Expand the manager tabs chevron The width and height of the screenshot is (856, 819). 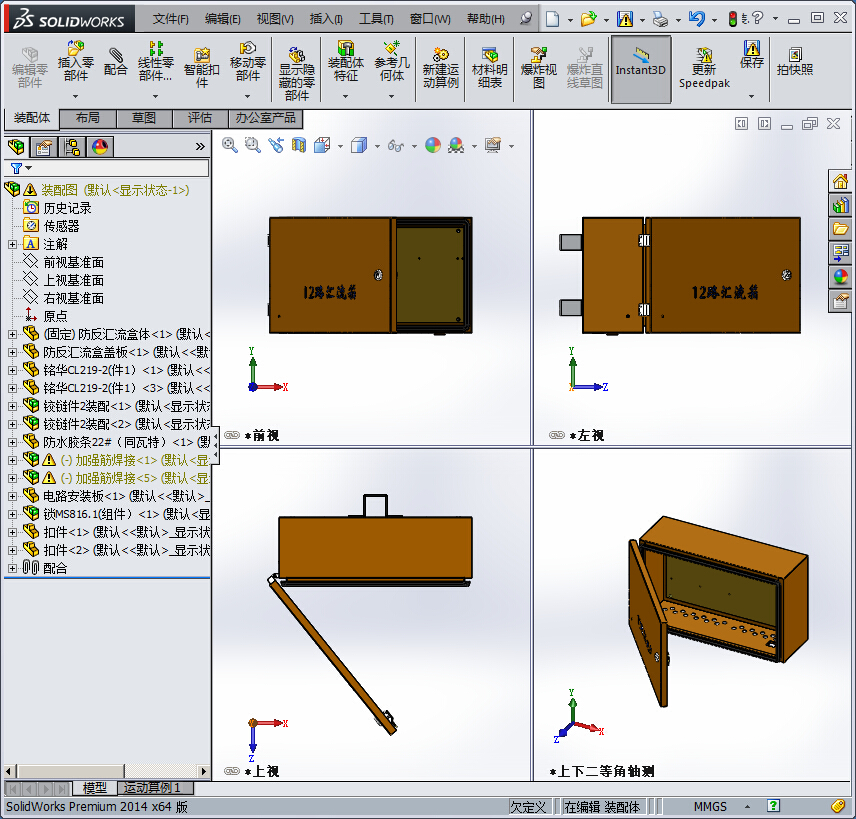click(x=200, y=146)
